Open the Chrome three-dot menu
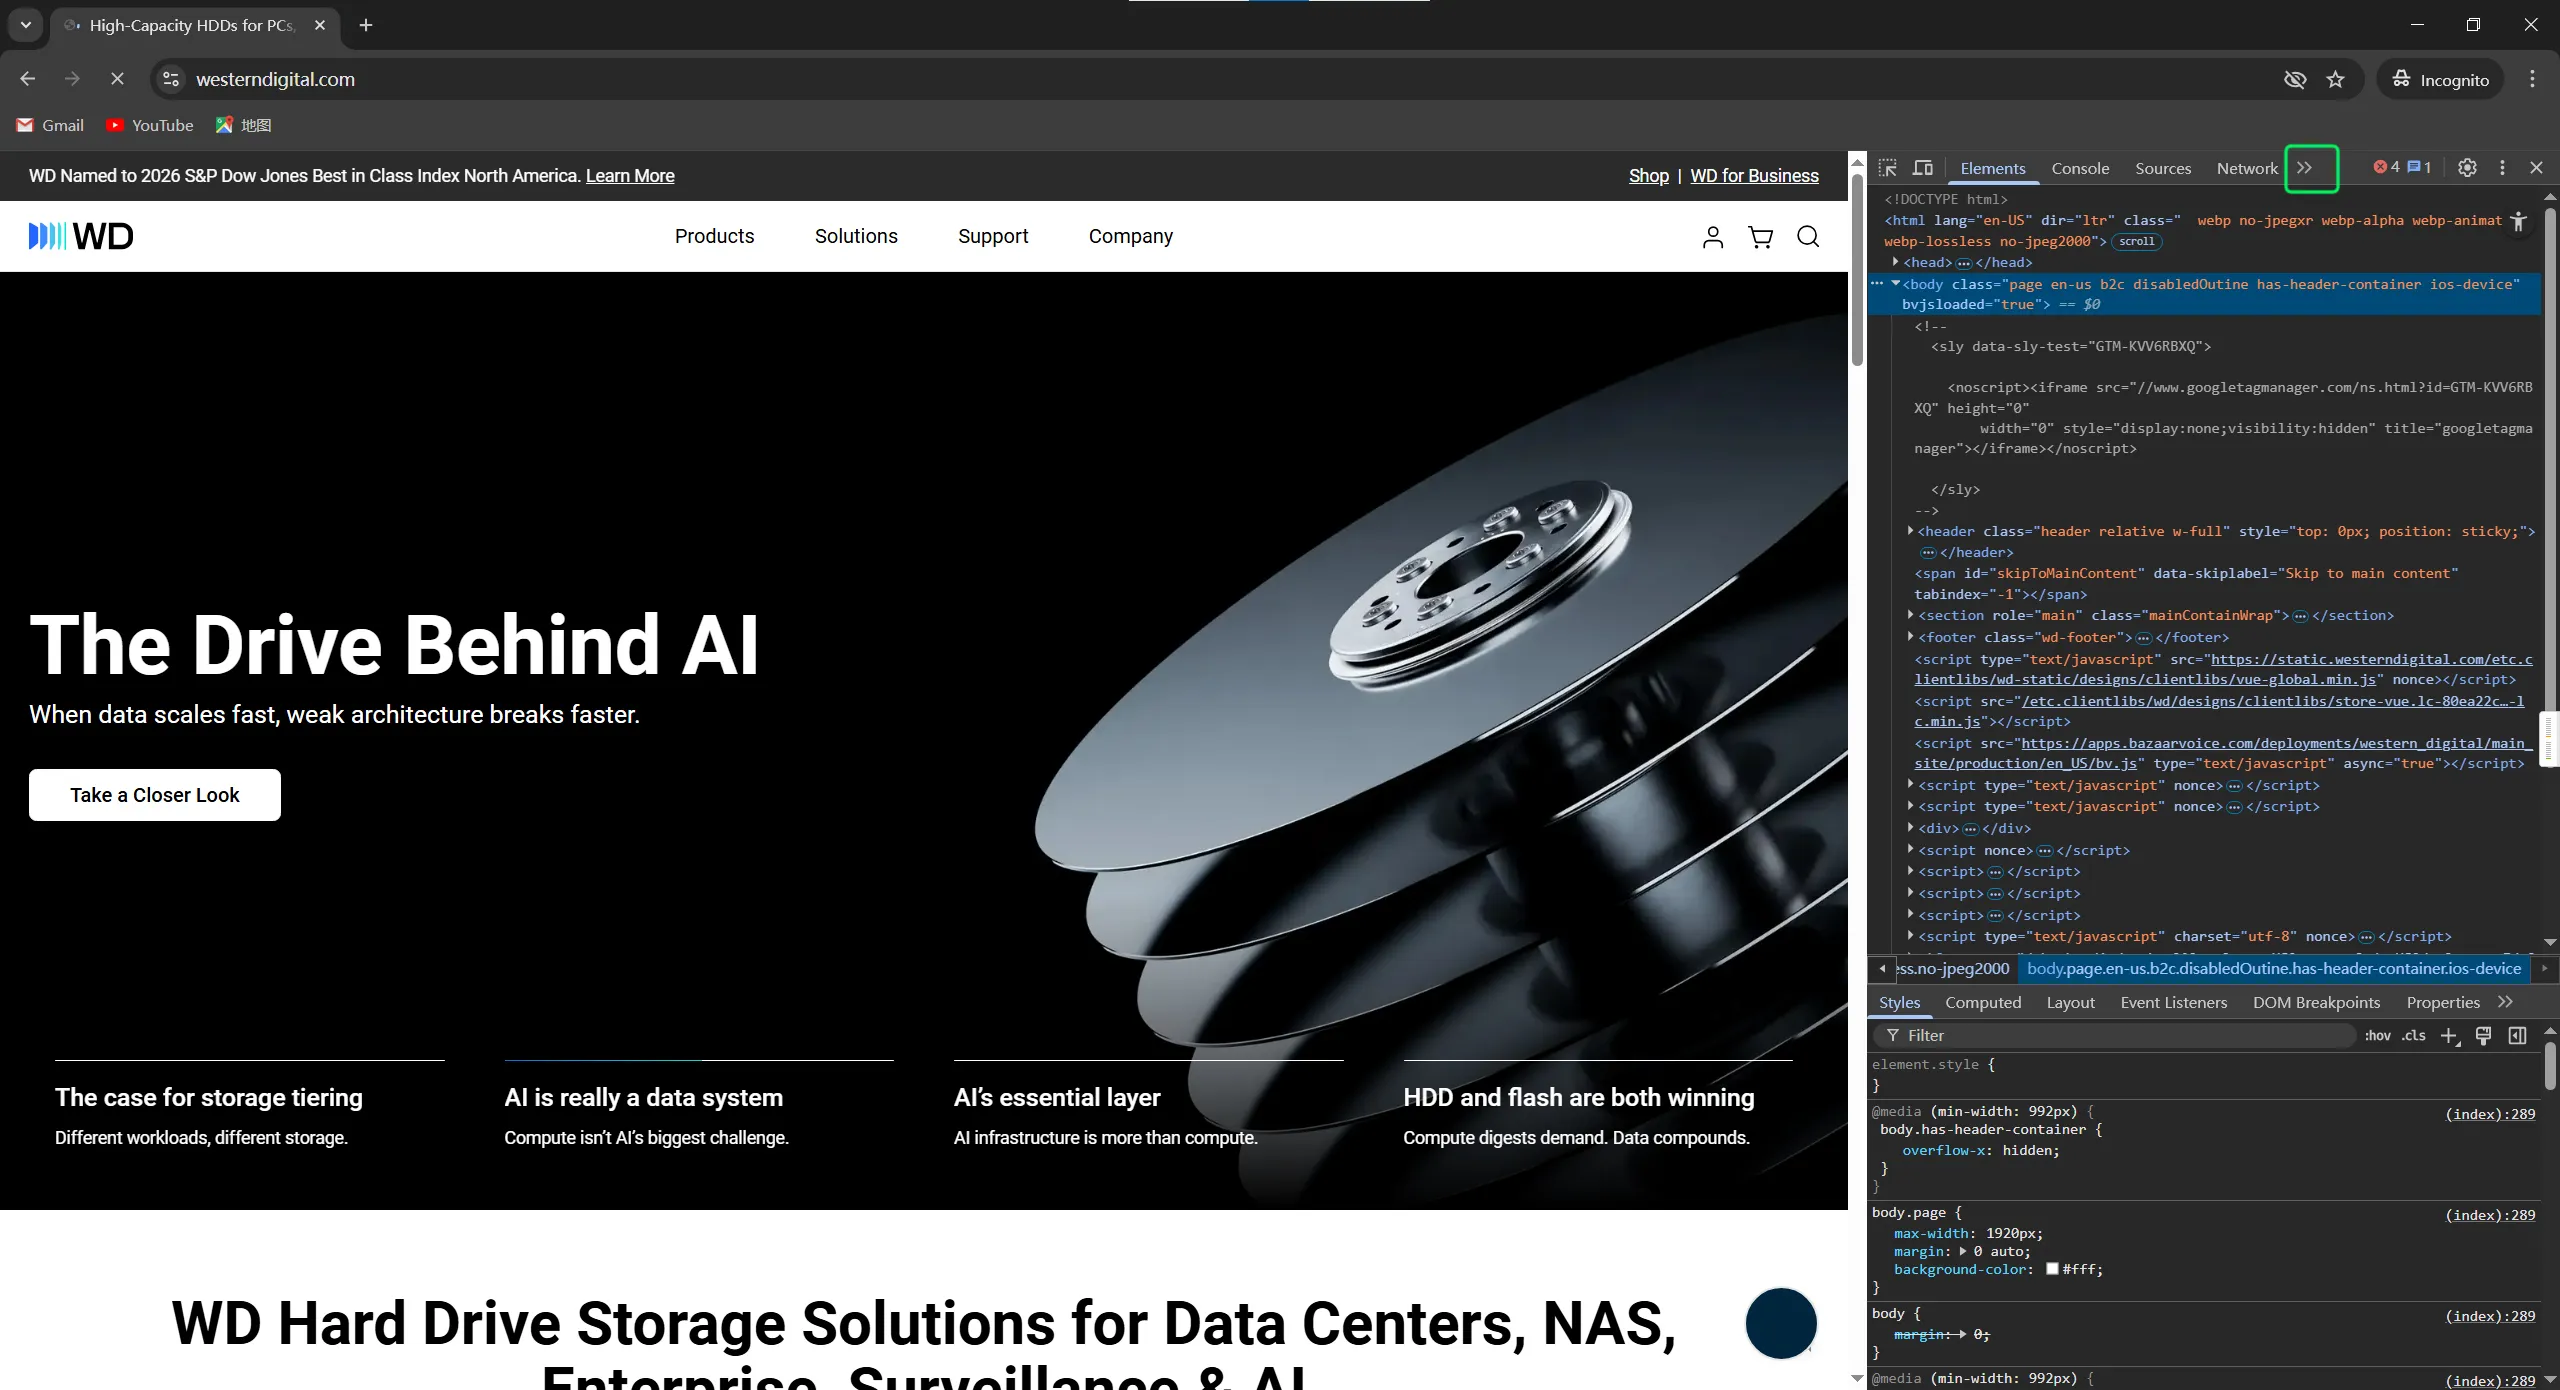Viewport: 2560px width, 1390px height. pyautogui.click(x=2532, y=79)
